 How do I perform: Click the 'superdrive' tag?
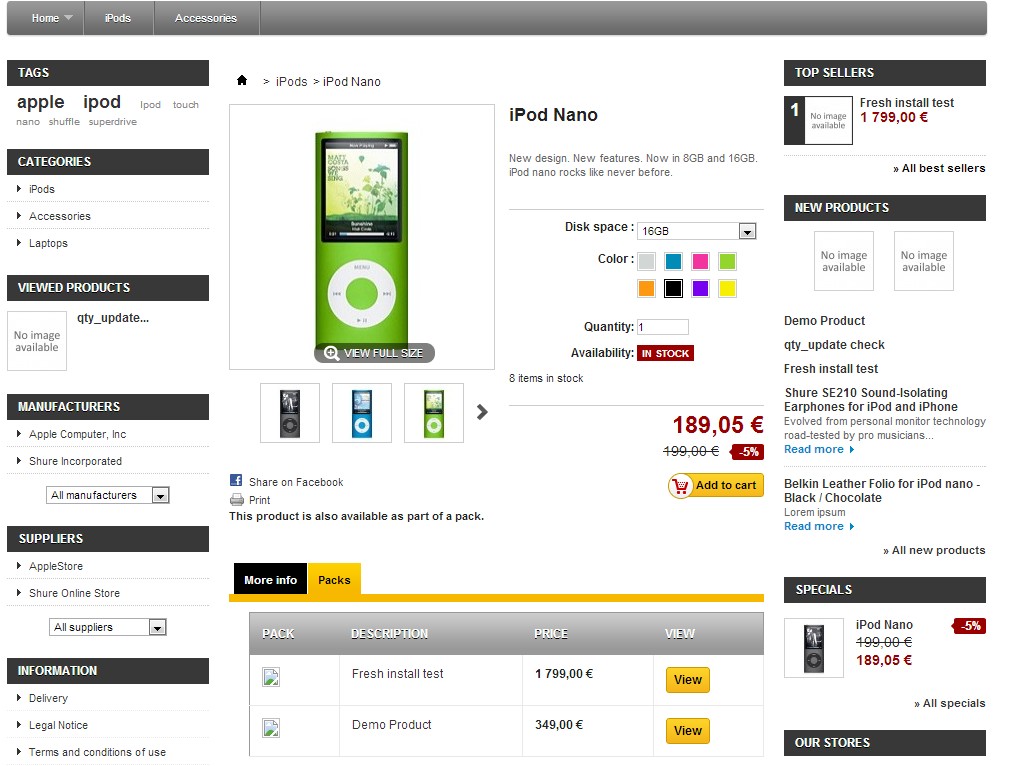pyautogui.click(x=112, y=121)
